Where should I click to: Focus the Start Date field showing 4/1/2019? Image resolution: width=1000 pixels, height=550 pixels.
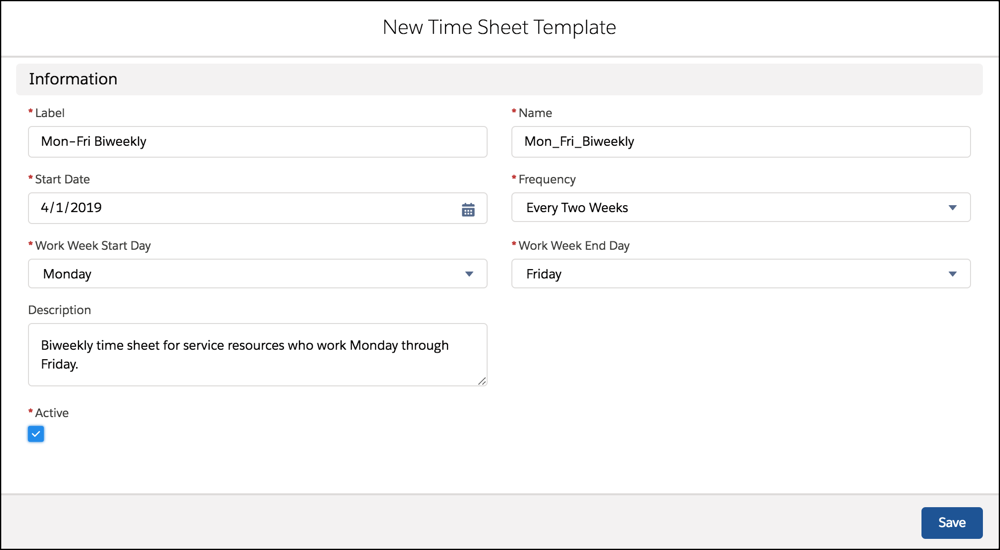(x=258, y=208)
